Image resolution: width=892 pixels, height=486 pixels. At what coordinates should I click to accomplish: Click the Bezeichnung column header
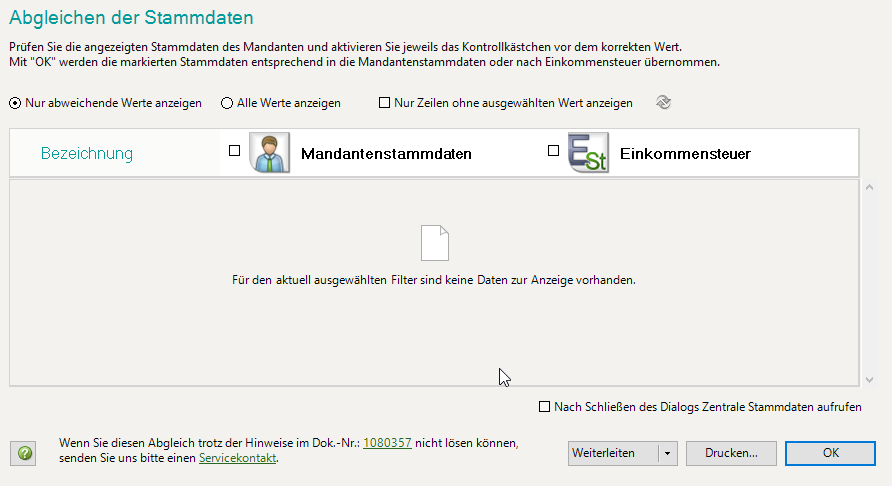click(x=87, y=154)
